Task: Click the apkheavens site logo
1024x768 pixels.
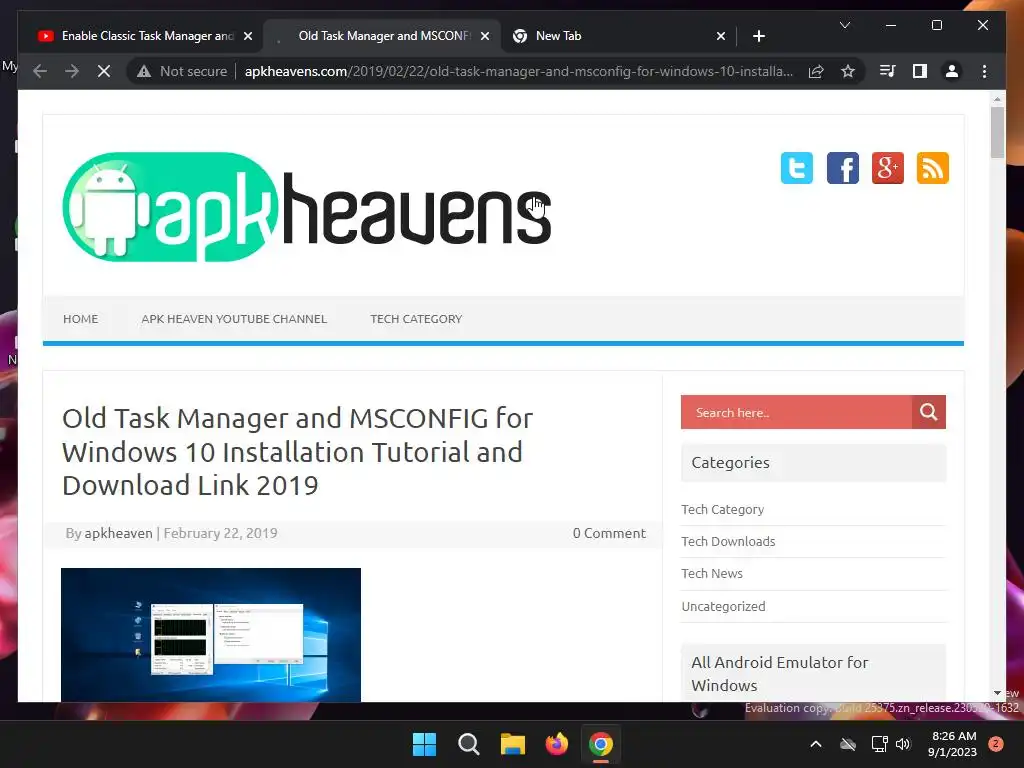Action: click(307, 206)
